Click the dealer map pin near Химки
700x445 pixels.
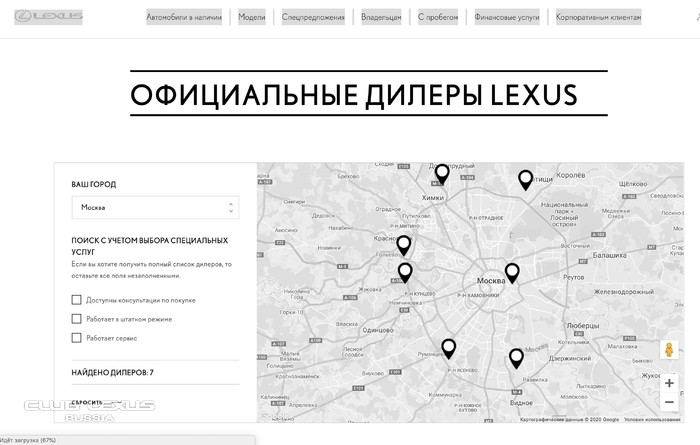click(442, 175)
